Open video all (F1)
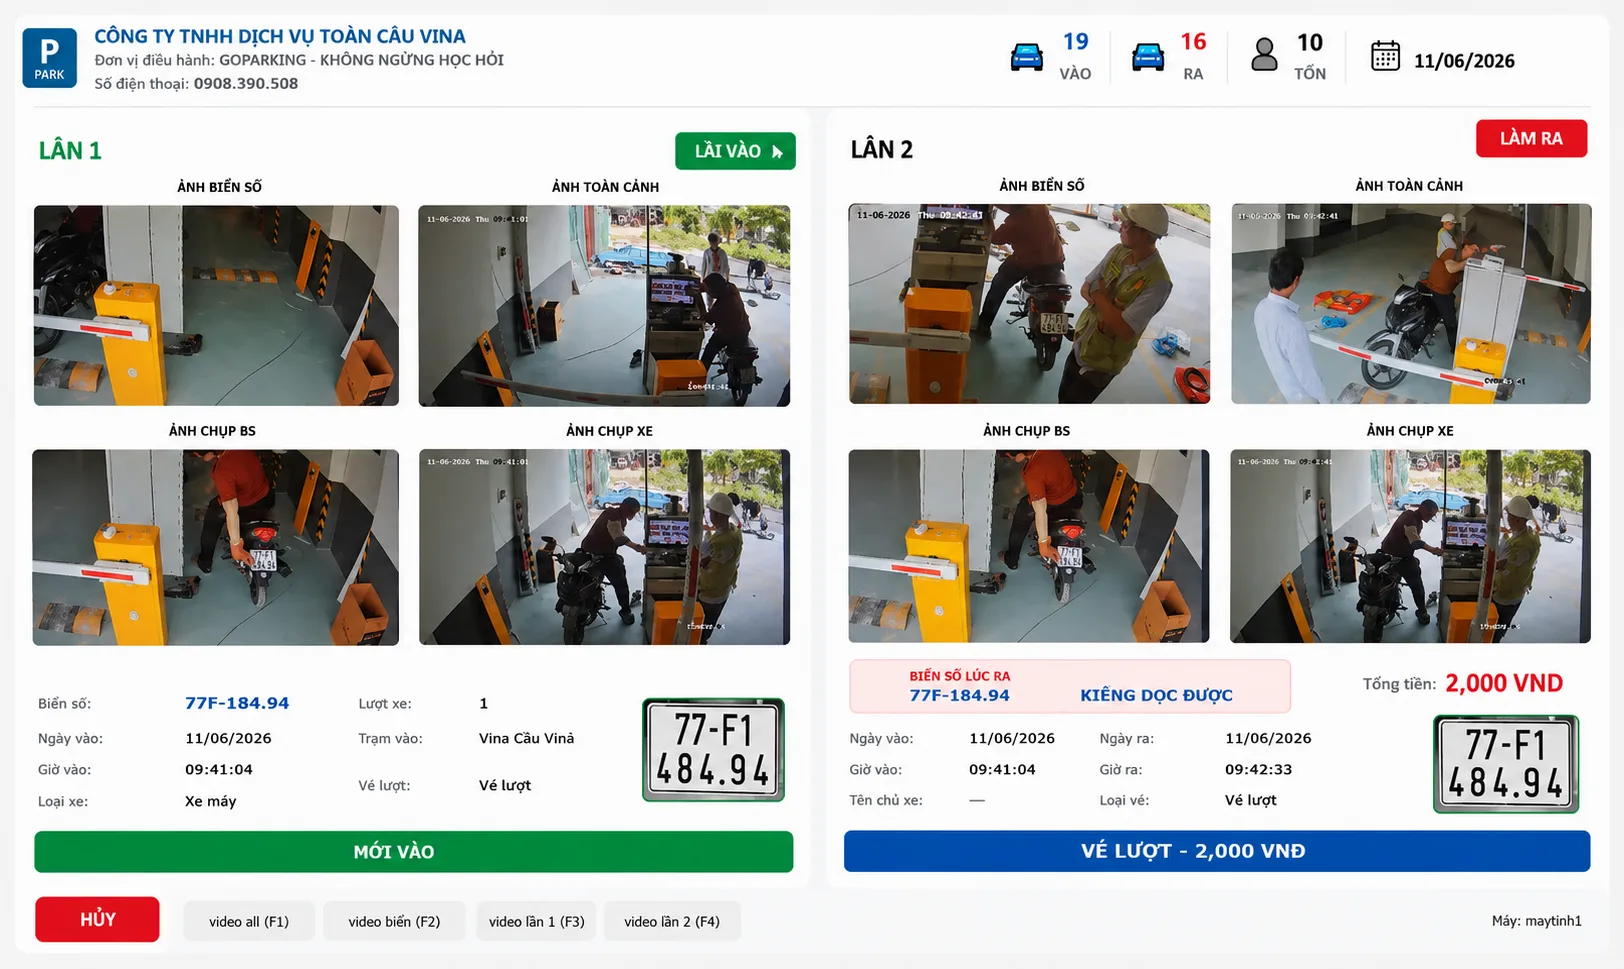1624x969 pixels. [249, 921]
